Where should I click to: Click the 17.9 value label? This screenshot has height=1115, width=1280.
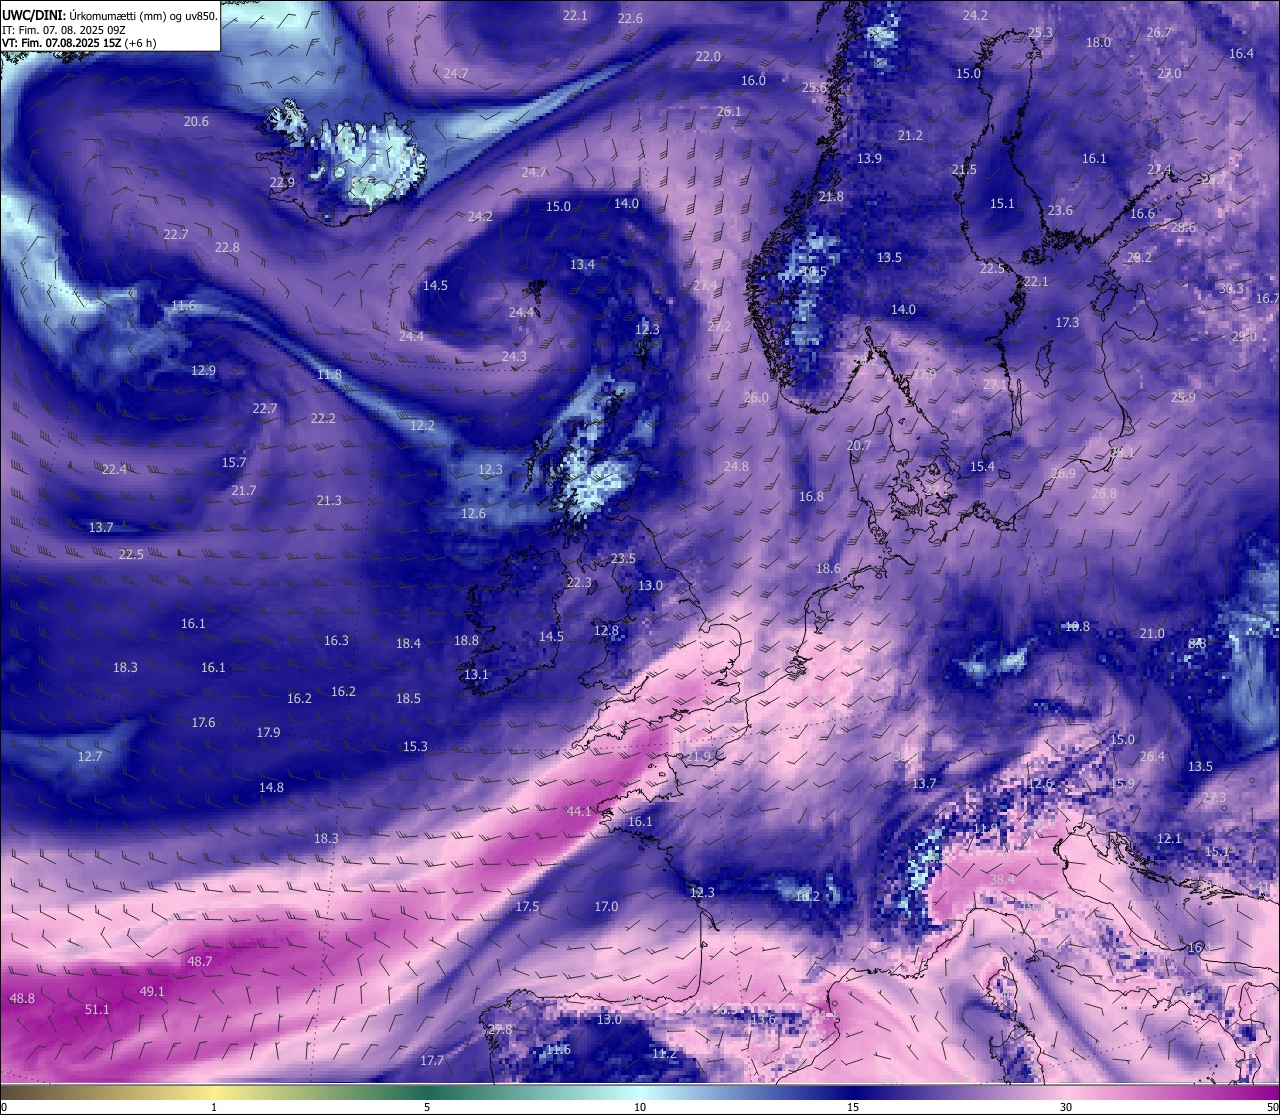tap(268, 732)
